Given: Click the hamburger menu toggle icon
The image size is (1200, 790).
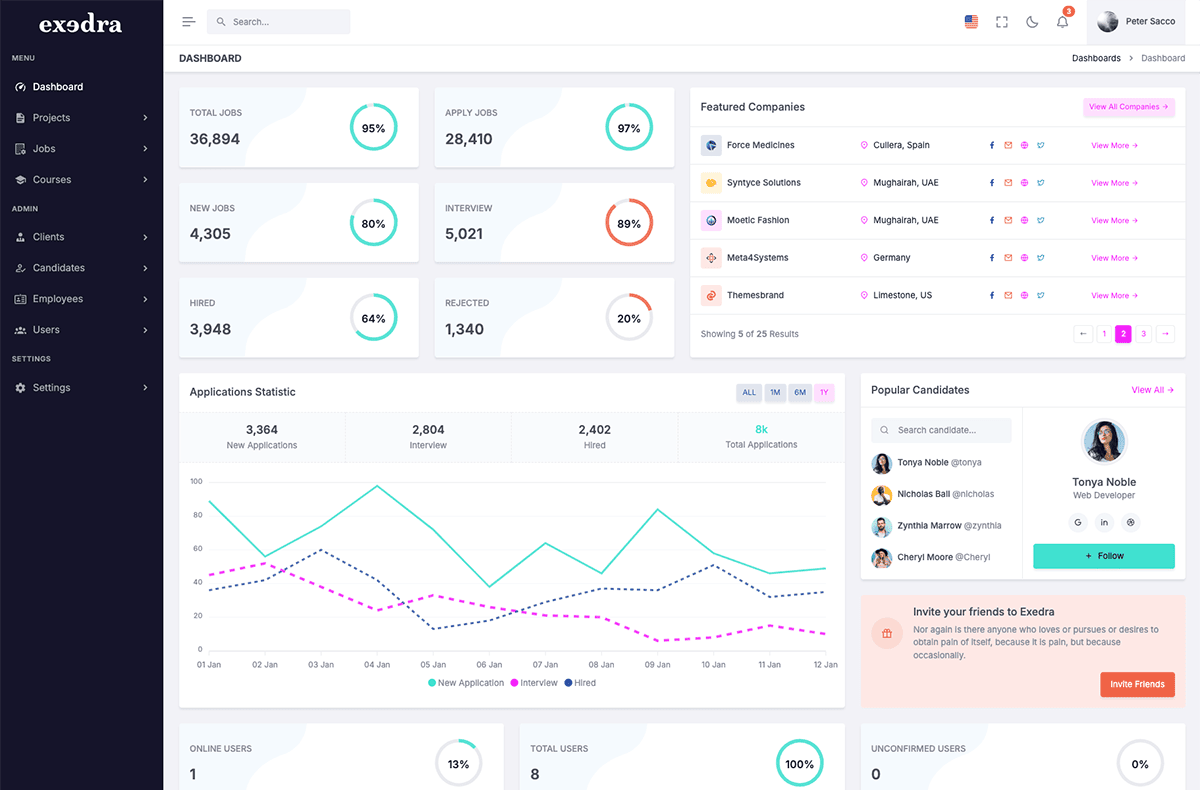Looking at the screenshot, I should [188, 22].
